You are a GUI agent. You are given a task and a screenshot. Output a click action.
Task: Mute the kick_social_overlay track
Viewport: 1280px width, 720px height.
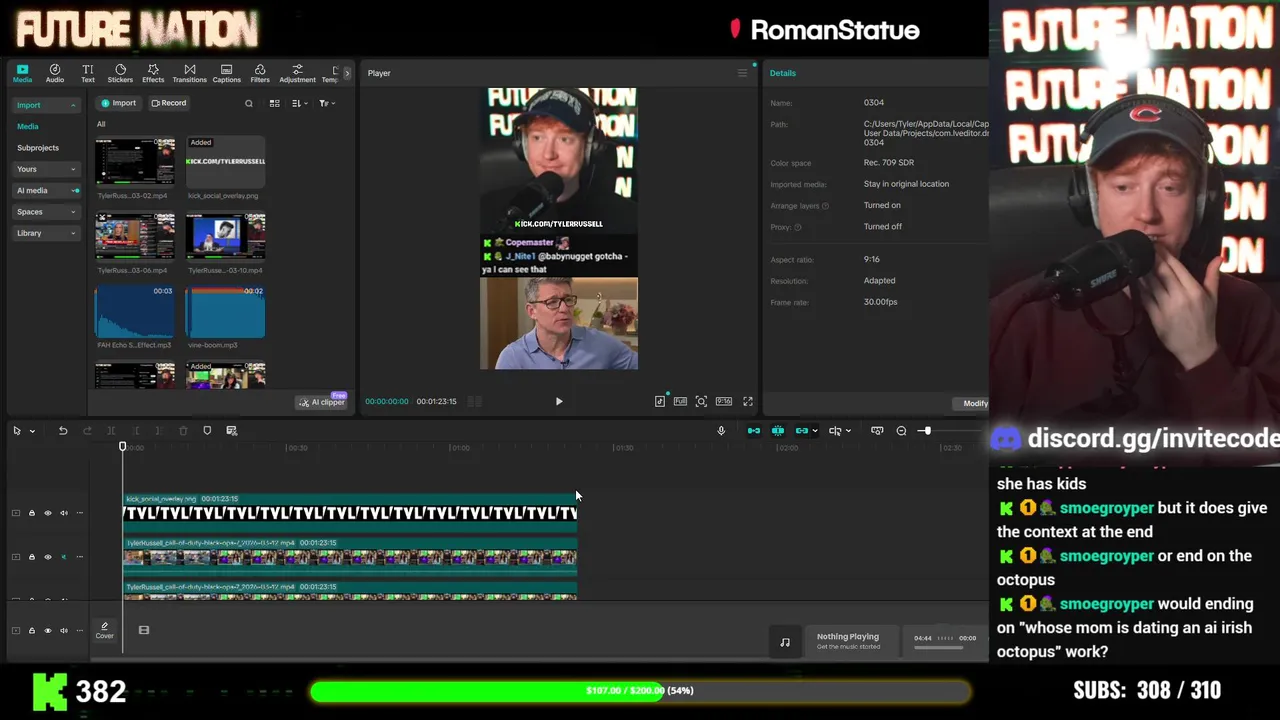[64, 513]
